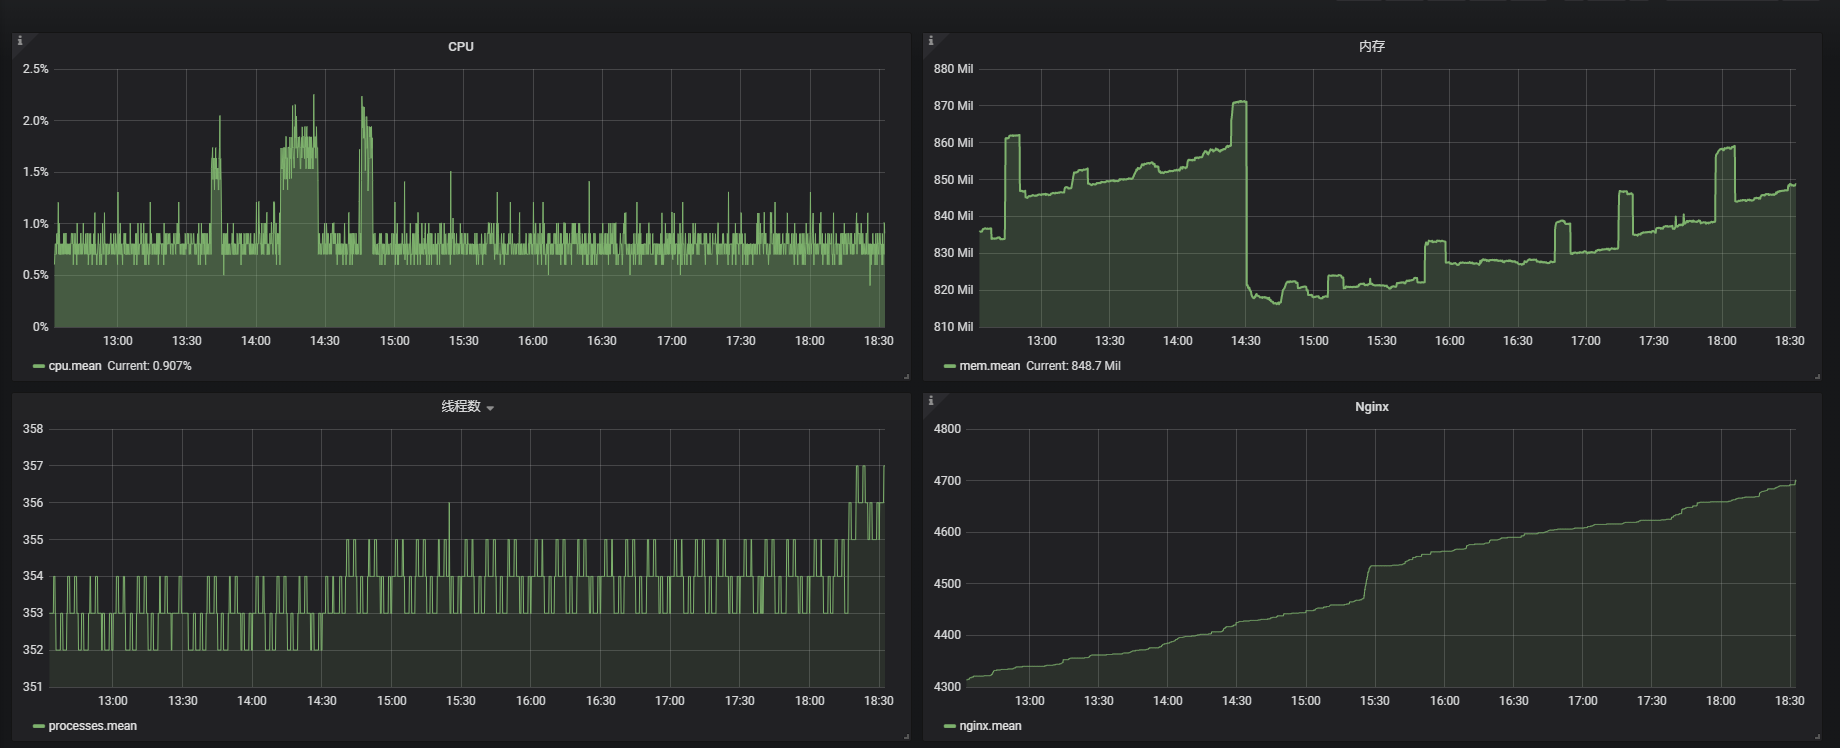Click the processes.mean legend color swatch
This screenshot has height=748, width=1840.
click(39, 726)
